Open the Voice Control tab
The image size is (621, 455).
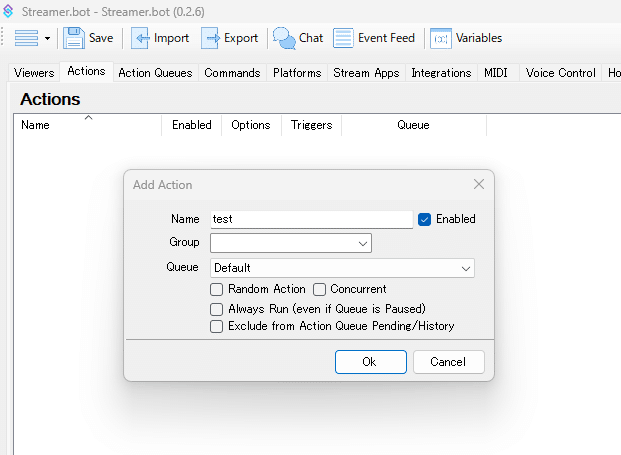(560, 73)
